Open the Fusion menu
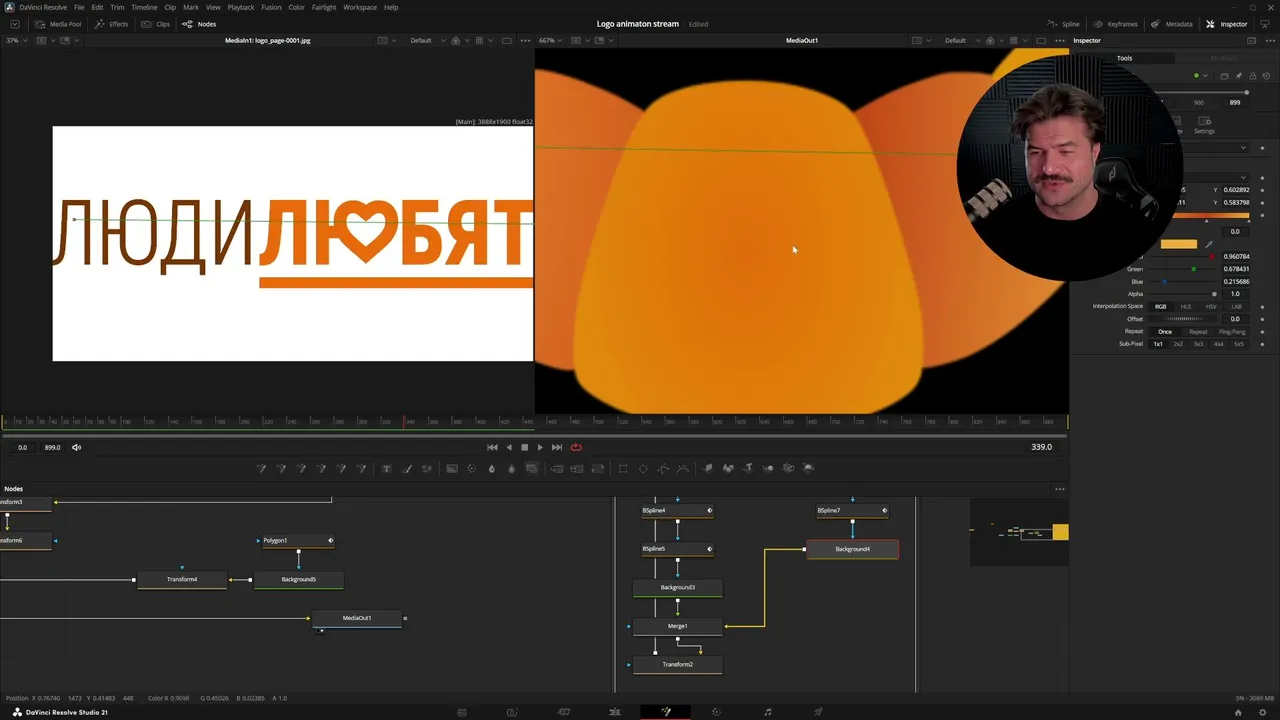 pyautogui.click(x=271, y=7)
